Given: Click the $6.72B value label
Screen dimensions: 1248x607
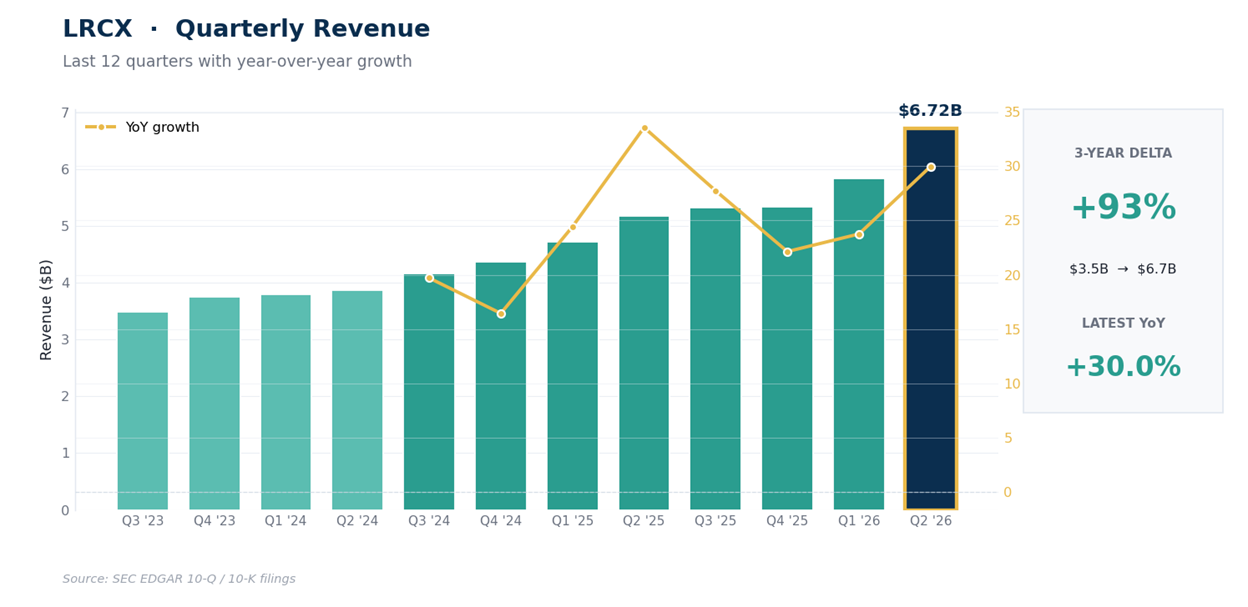Looking at the screenshot, I should pos(930,111).
